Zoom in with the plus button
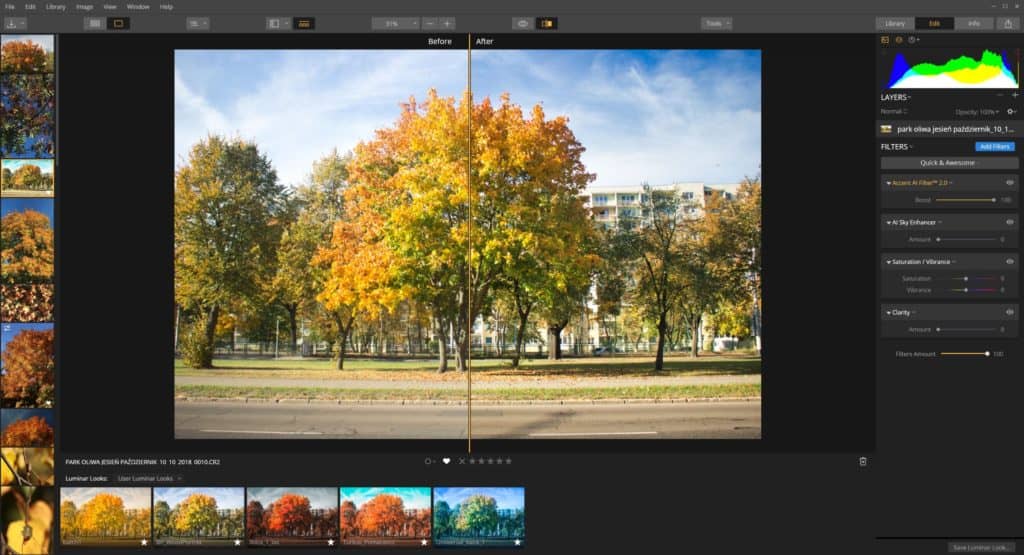The height and width of the screenshot is (555, 1024). coord(447,24)
